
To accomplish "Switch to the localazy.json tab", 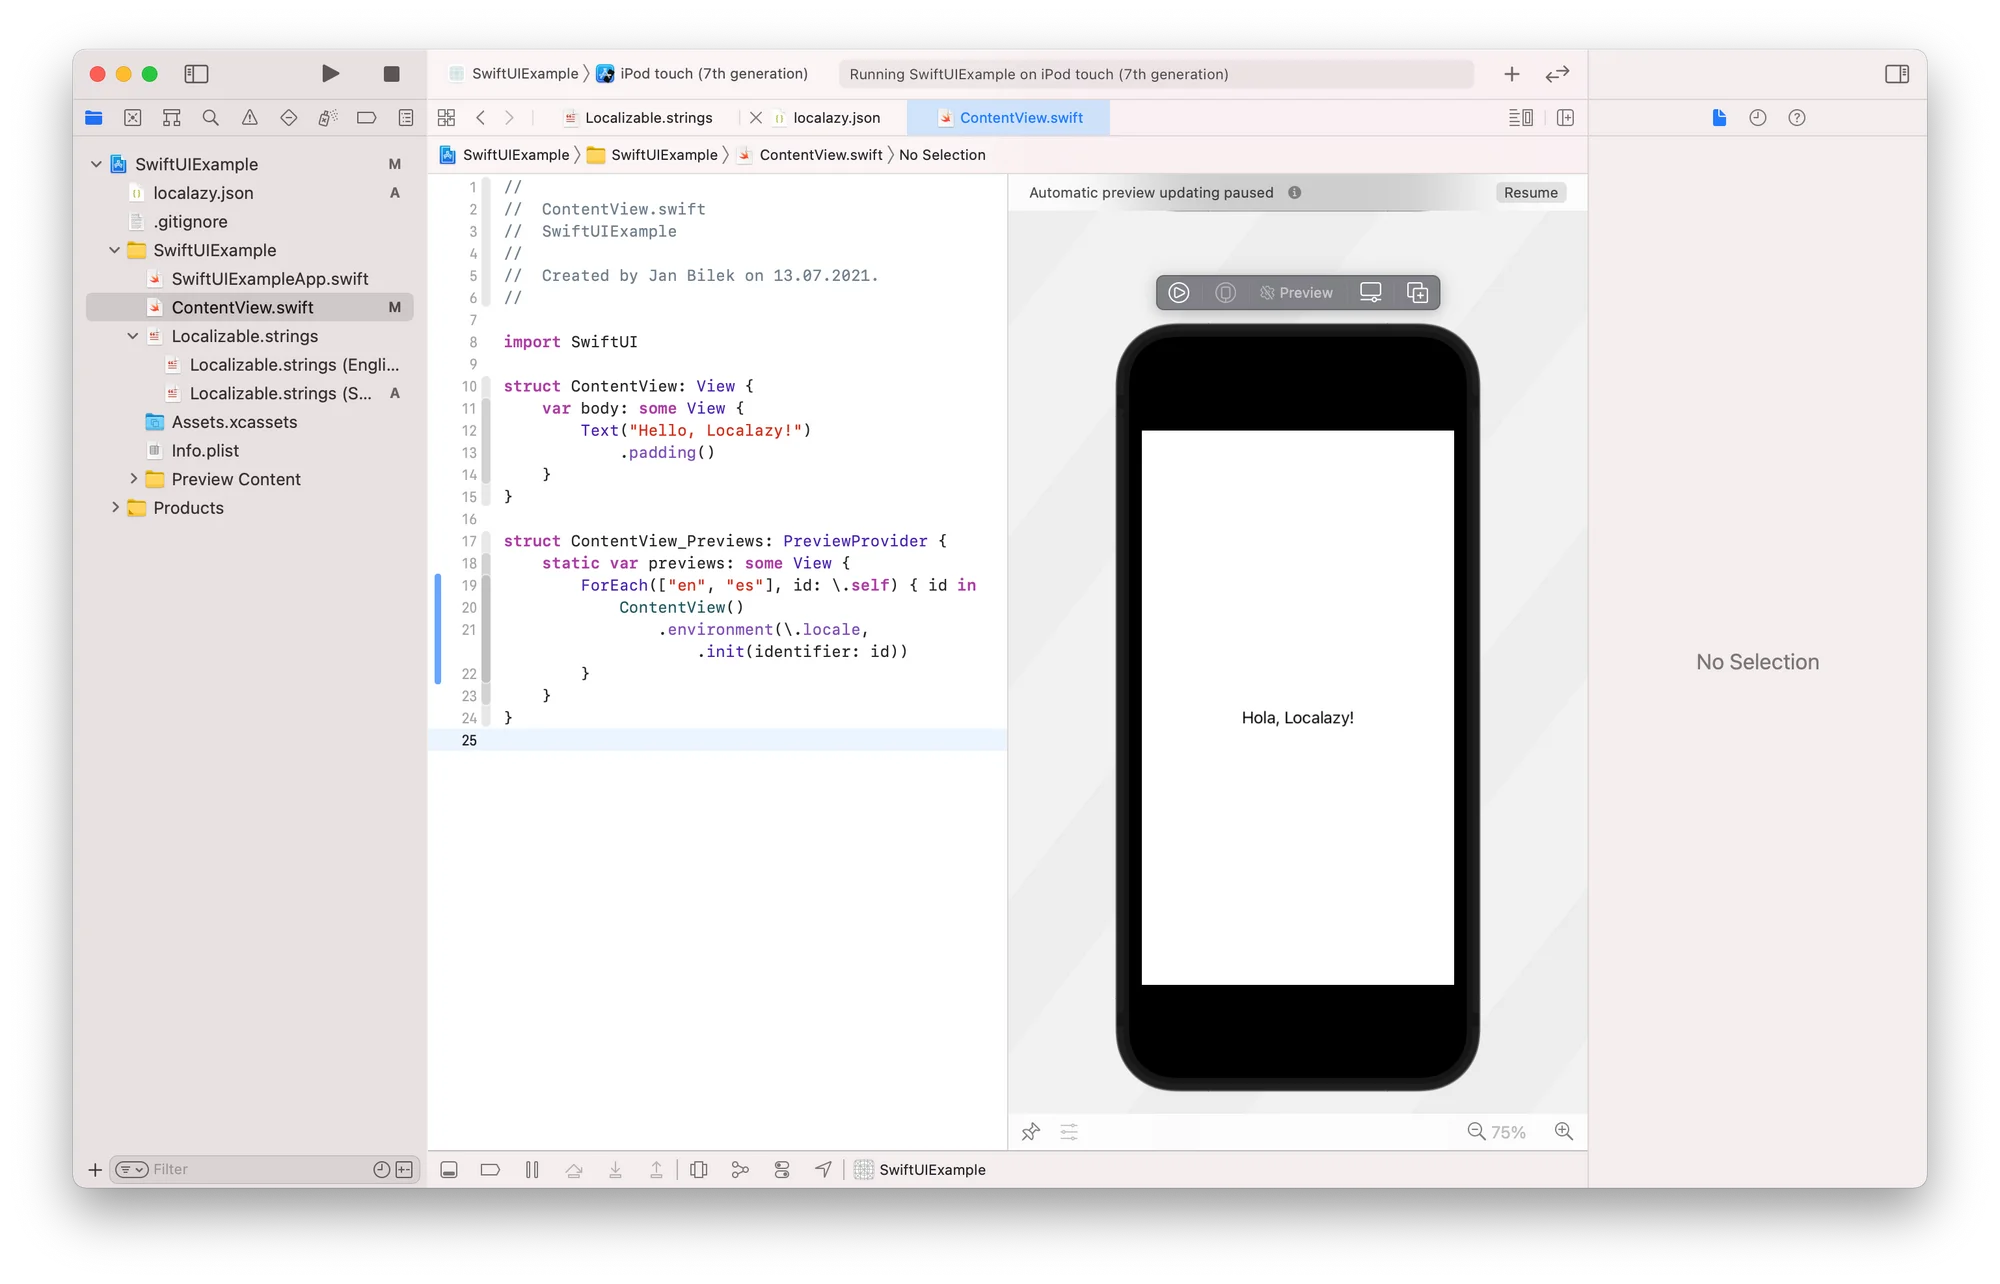I will tap(836, 117).
